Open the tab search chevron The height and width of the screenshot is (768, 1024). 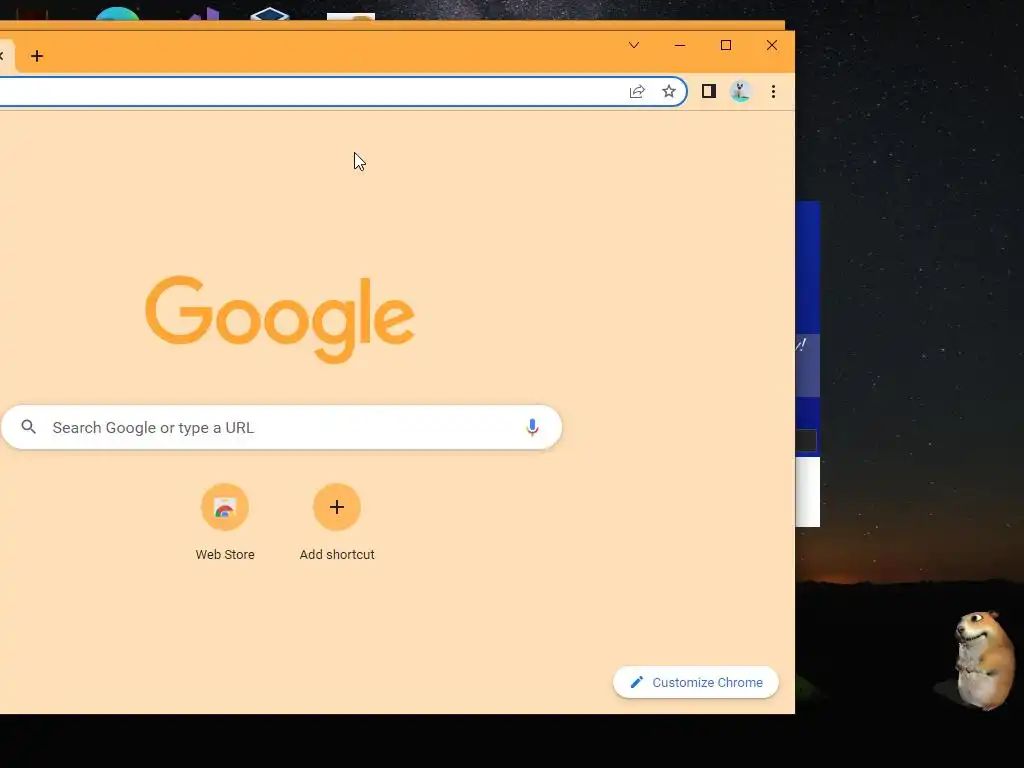[x=633, y=45]
